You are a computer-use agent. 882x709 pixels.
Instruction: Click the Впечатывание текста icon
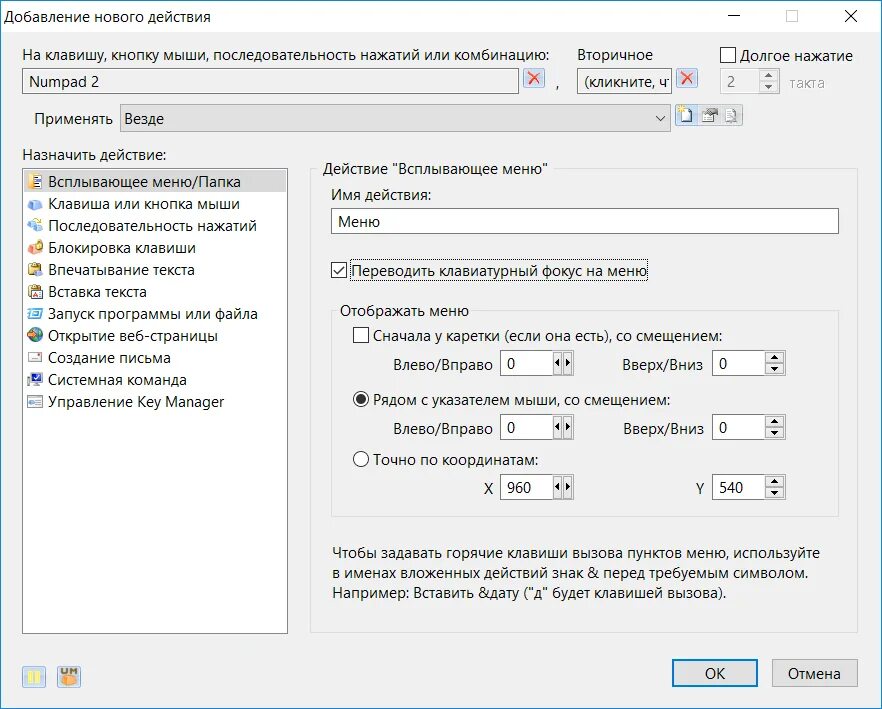point(35,270)
